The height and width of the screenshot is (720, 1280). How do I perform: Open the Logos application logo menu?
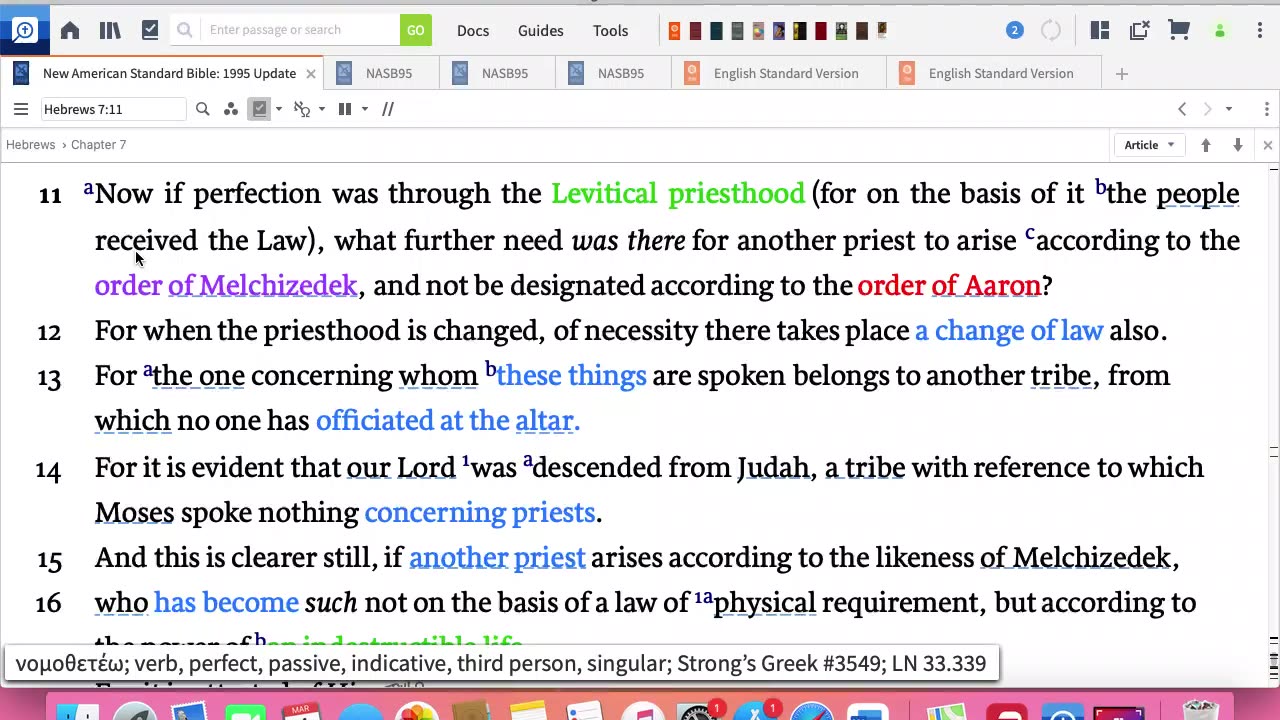24,30
